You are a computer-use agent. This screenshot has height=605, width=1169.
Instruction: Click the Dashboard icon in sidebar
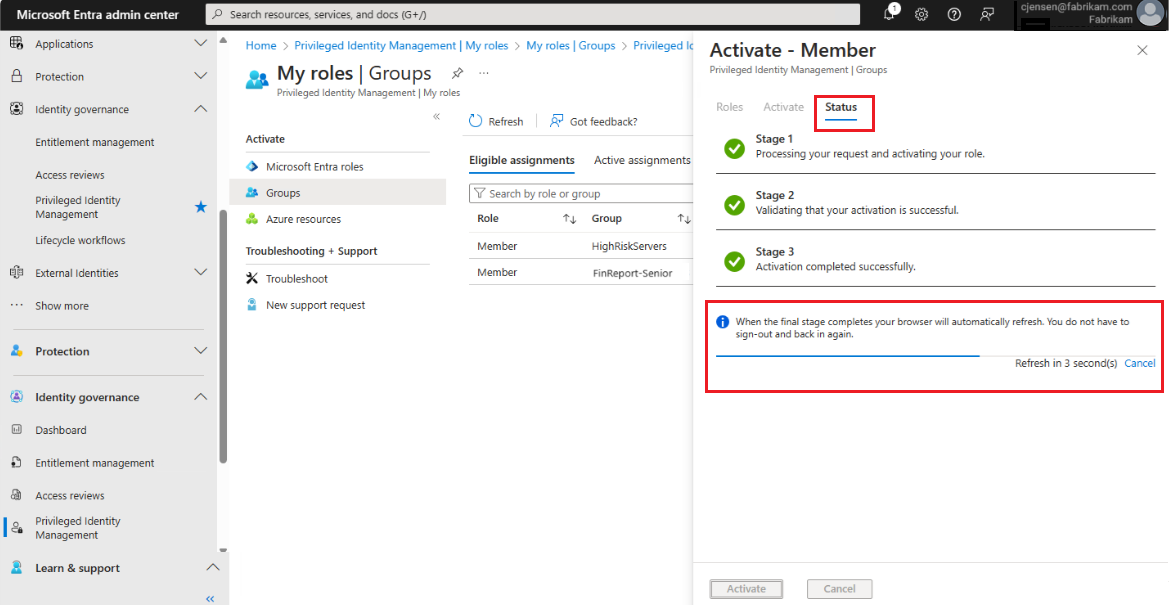(x=16, y=430)
